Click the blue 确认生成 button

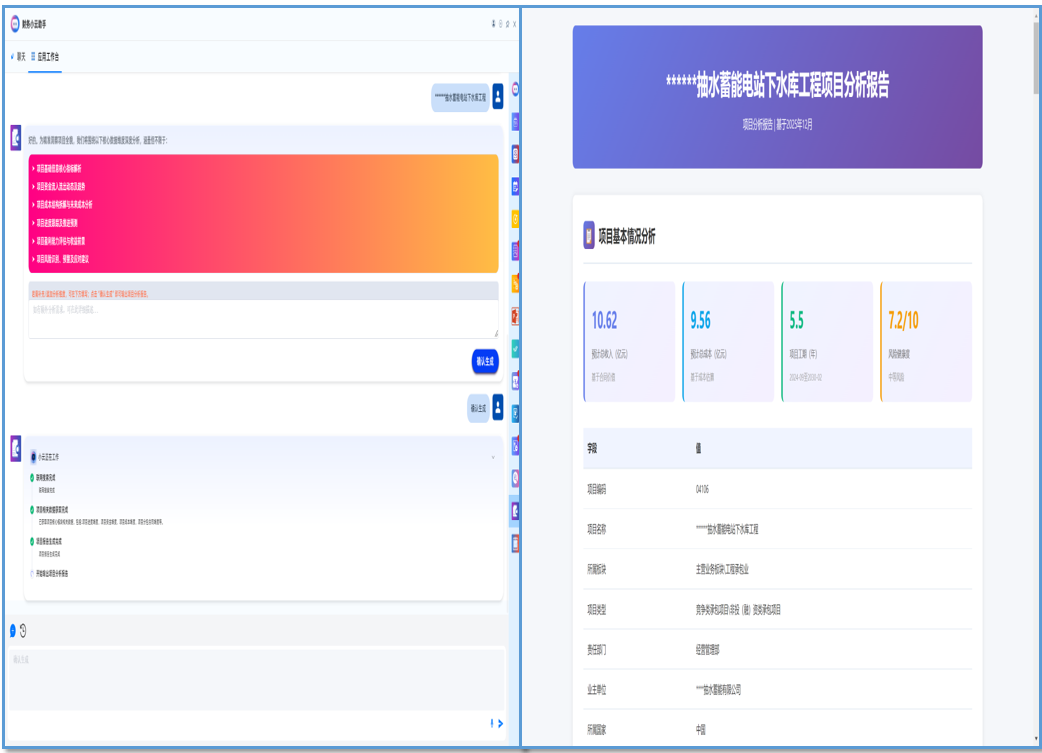[485, 362]
